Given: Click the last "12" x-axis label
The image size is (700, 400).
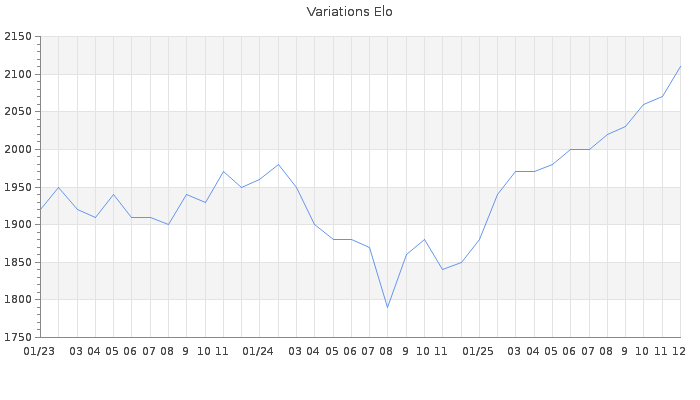Looking at the screenshot, I should click(x=678, y=351).
